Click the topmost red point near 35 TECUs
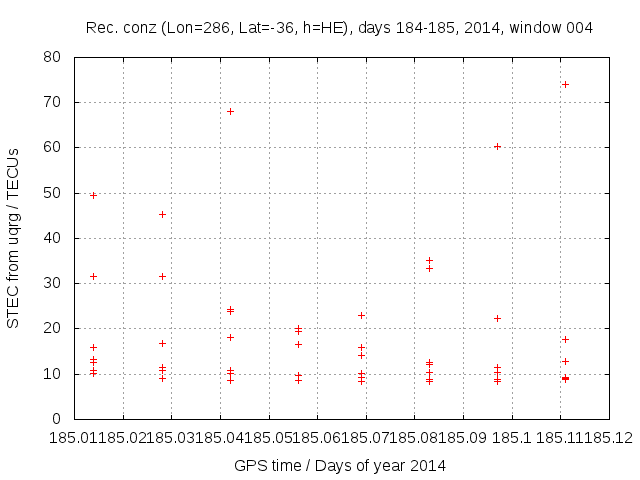 [x=429, y=260]
